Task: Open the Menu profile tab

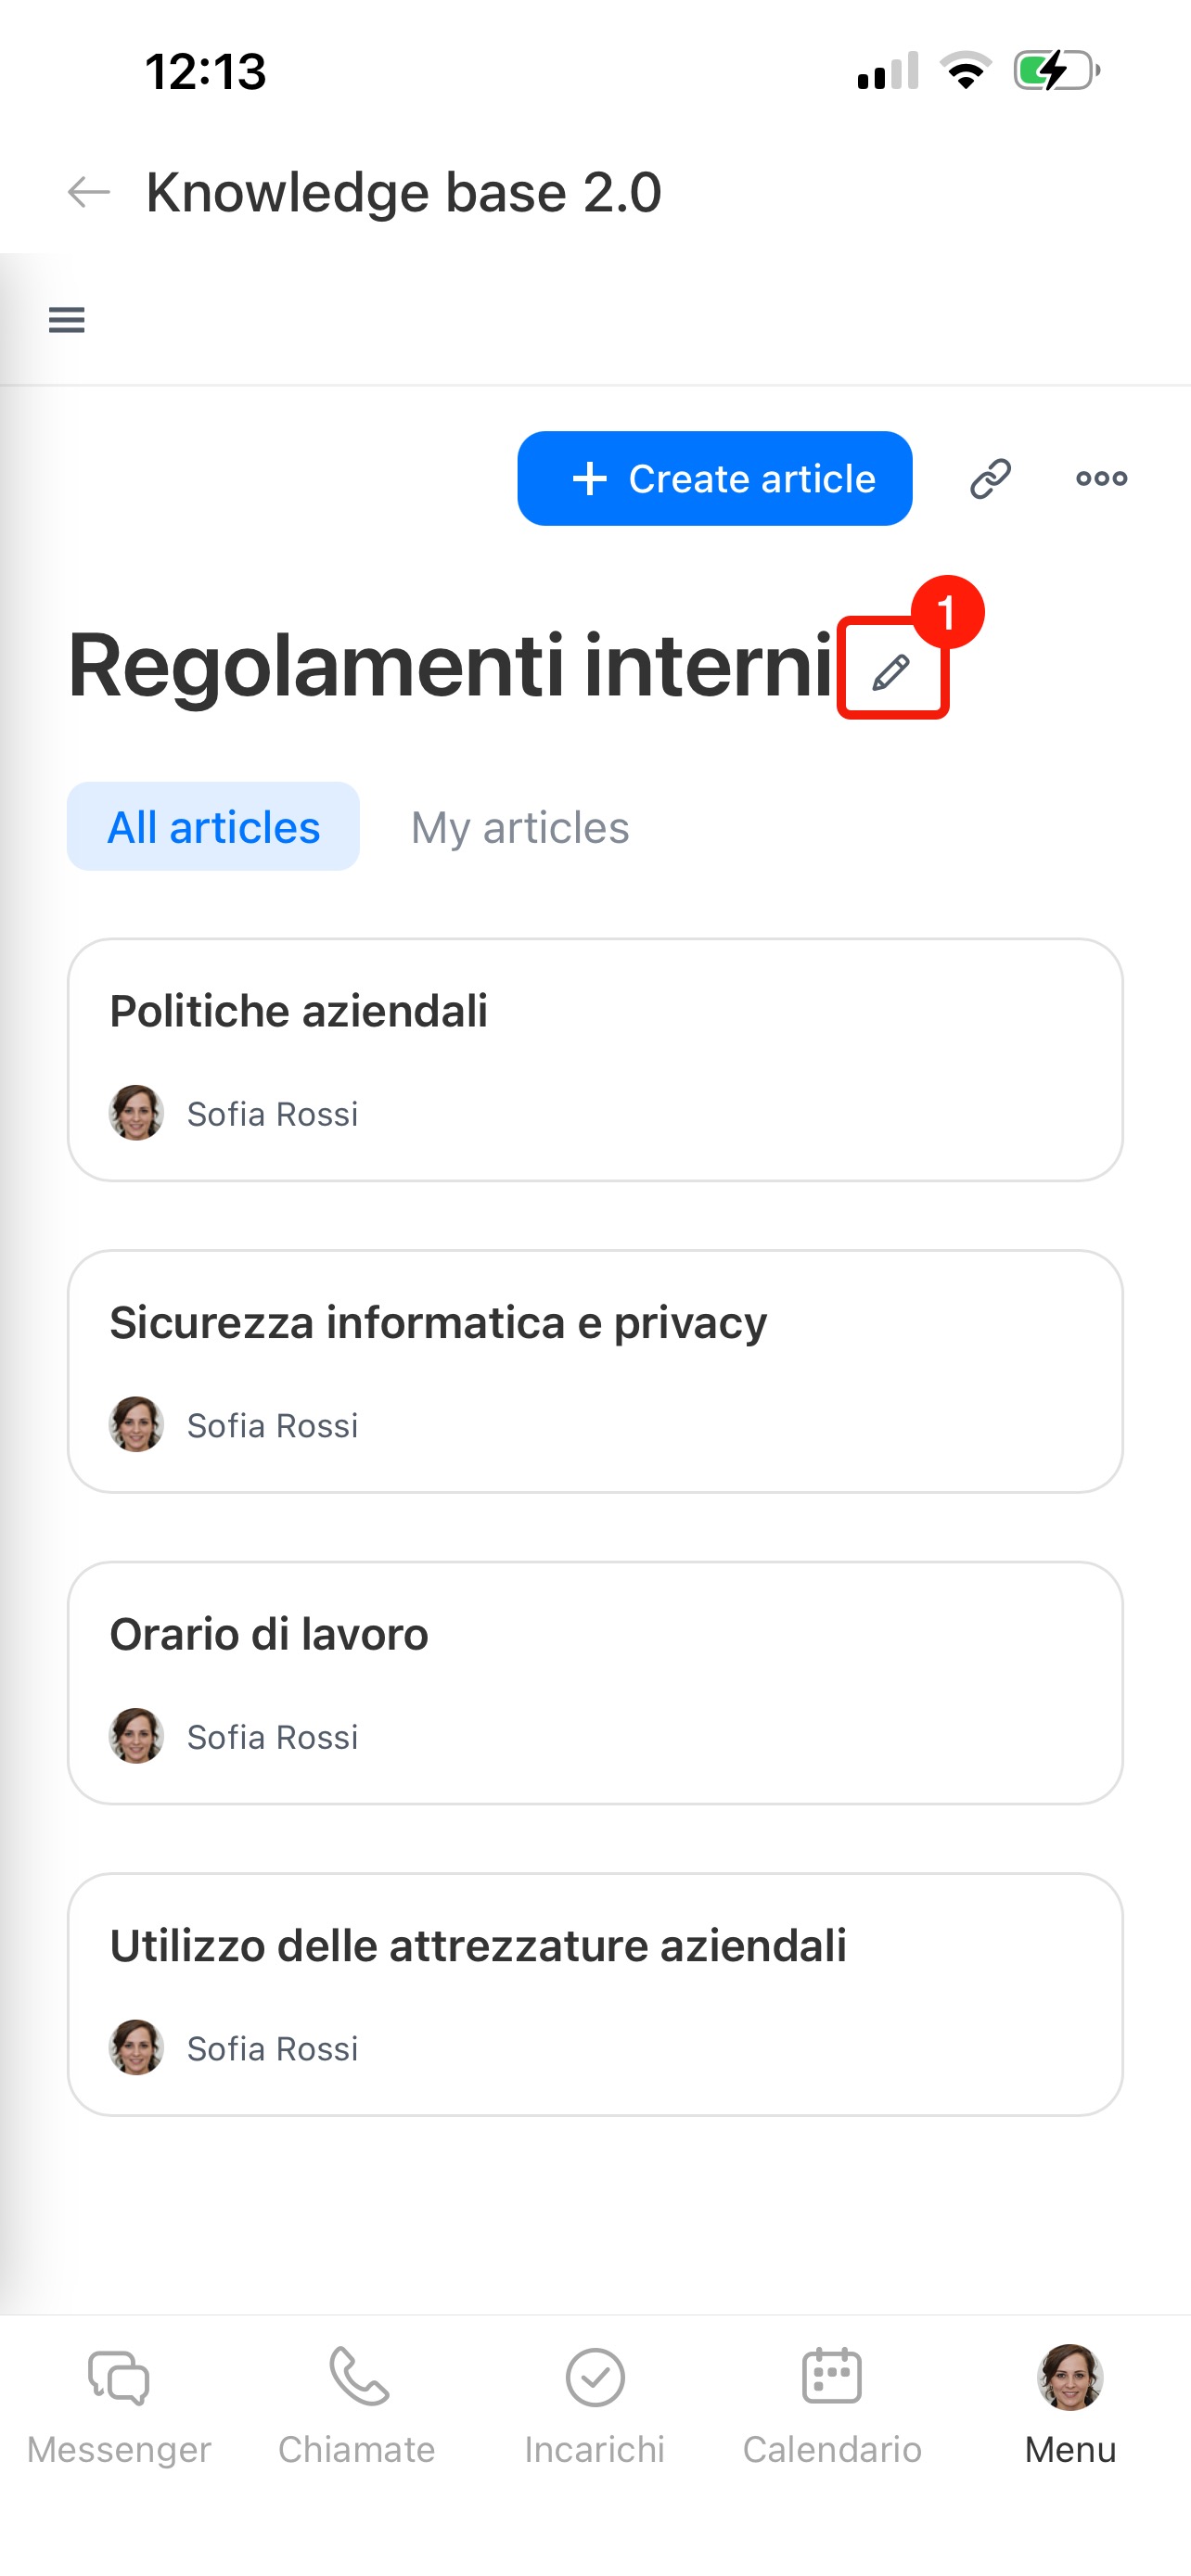Action: pyautogui.click(x=1070, y=2407)
